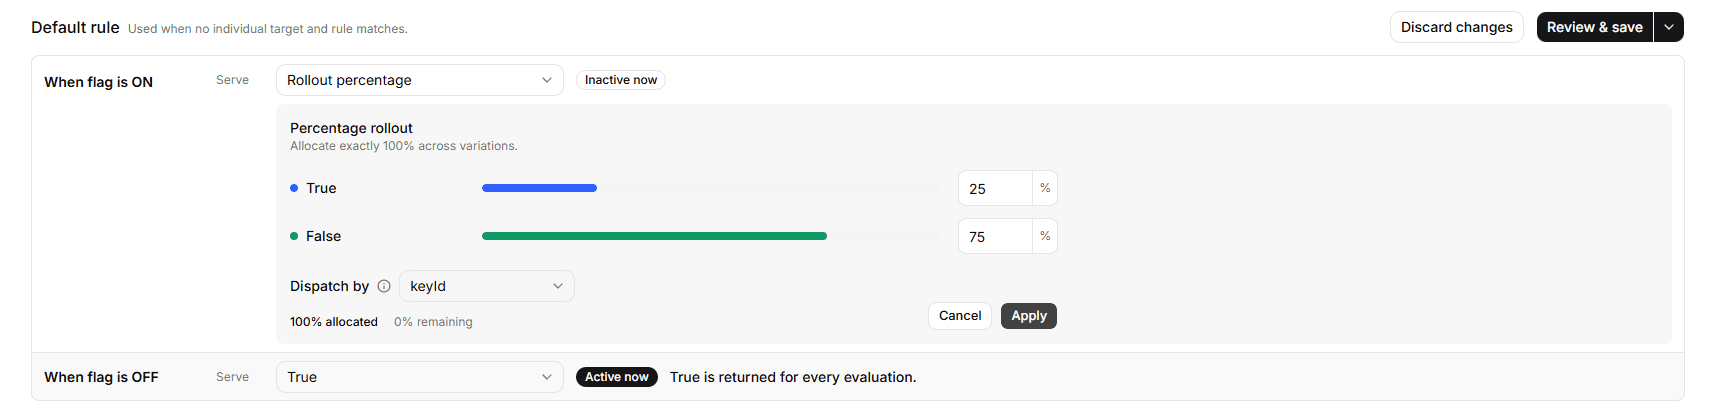This screenshot has height=417, width=1710.
Task: Click the percent symbol beside 75
Action: coord(1045,236)
